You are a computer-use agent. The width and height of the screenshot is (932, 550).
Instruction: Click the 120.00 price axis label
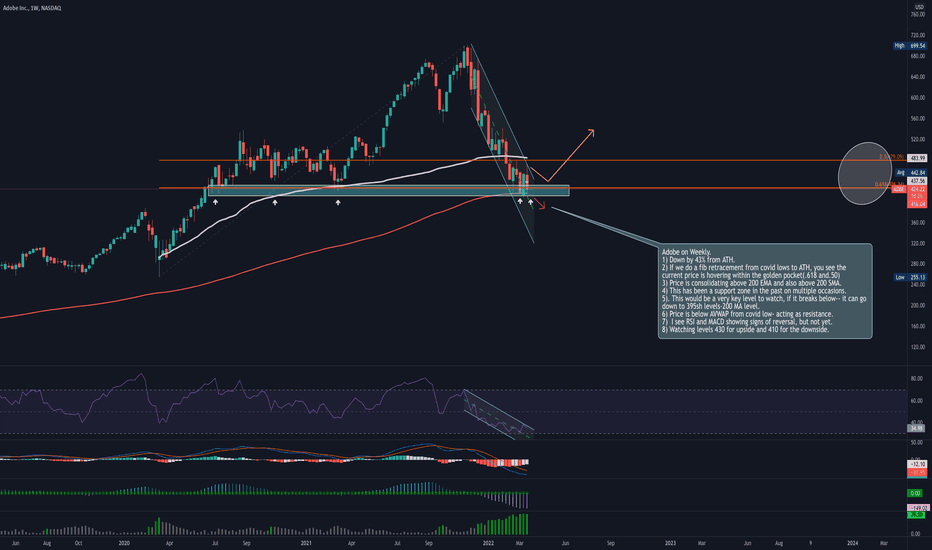pos(918,347)
